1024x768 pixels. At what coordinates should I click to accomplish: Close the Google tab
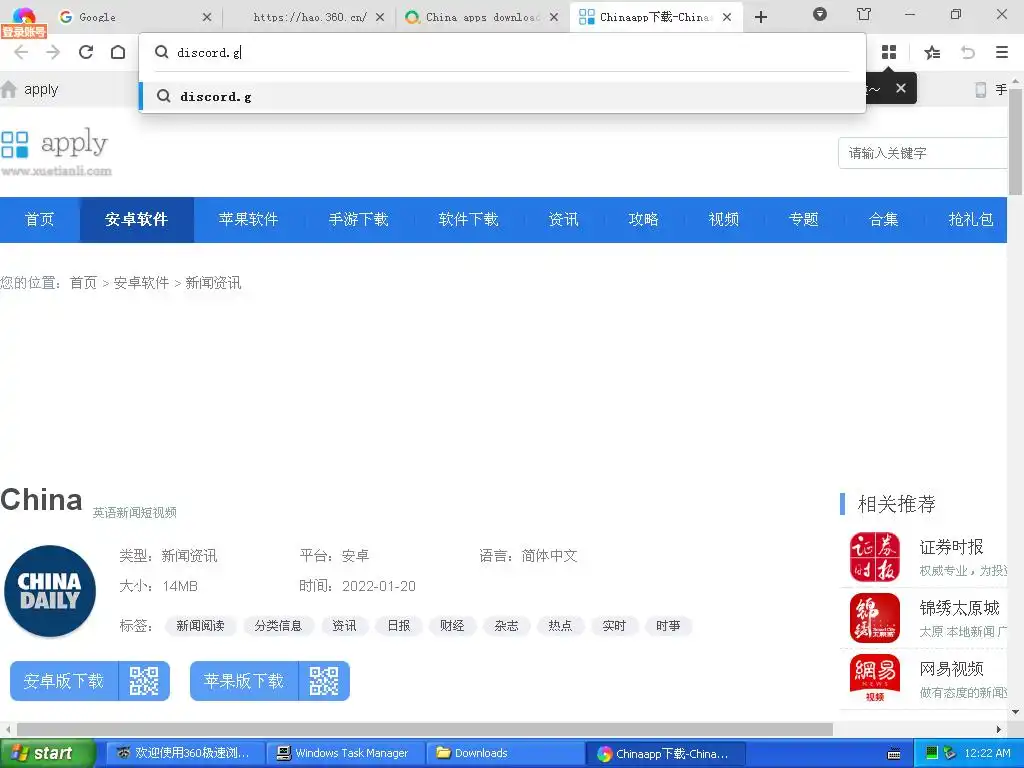(x=207, y=17)
